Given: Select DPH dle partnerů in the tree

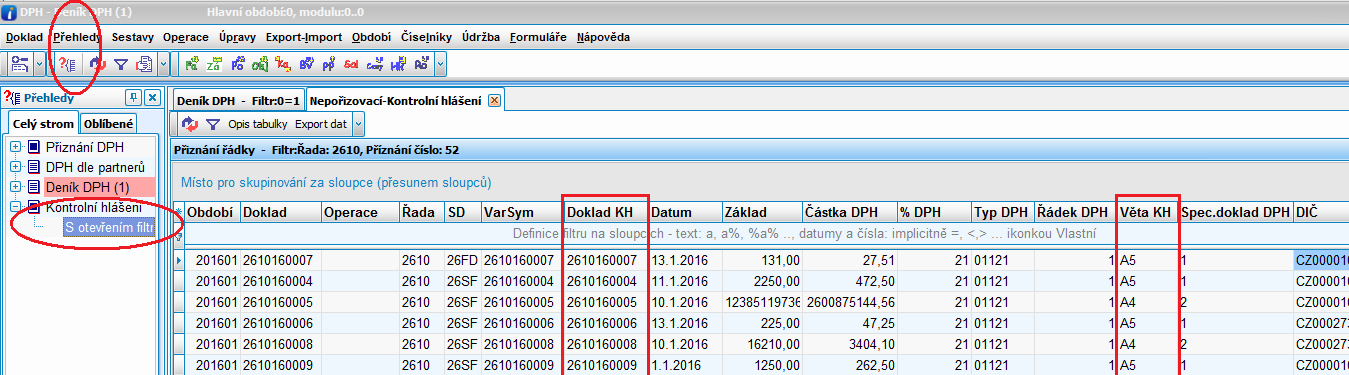Looking at the screenshot, I should tap(95, 167).
